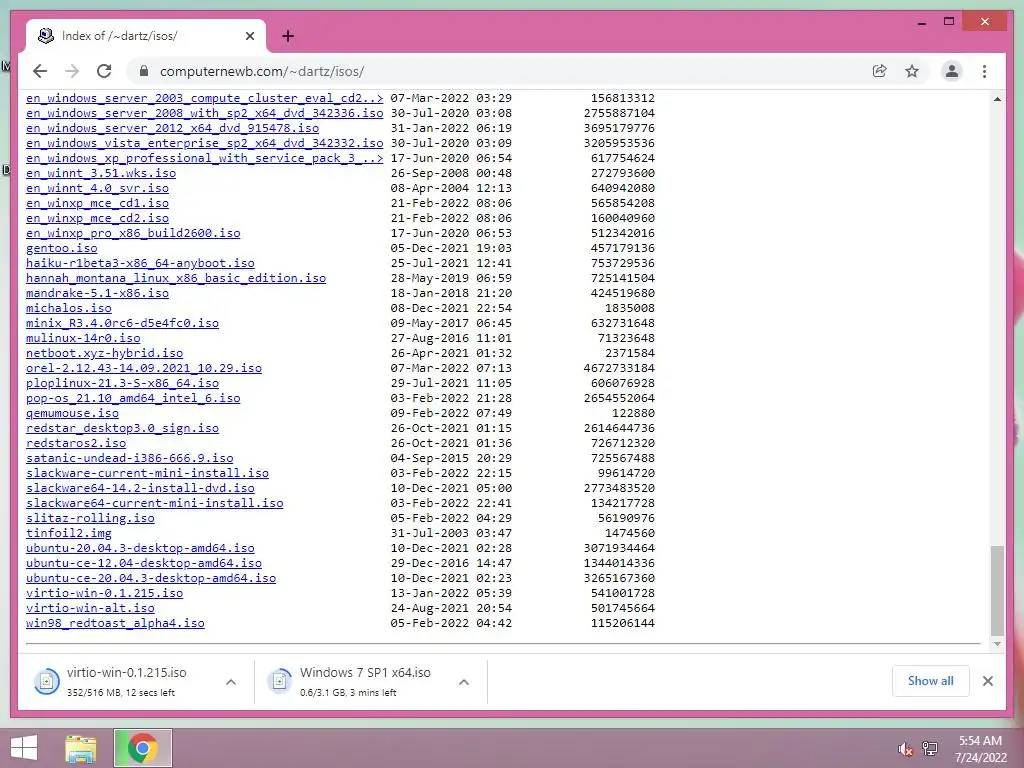The height and width of the screenshot is (768, 1024).
Task: Click the Chrome taskbar icon
Action: tap(142, 748)
